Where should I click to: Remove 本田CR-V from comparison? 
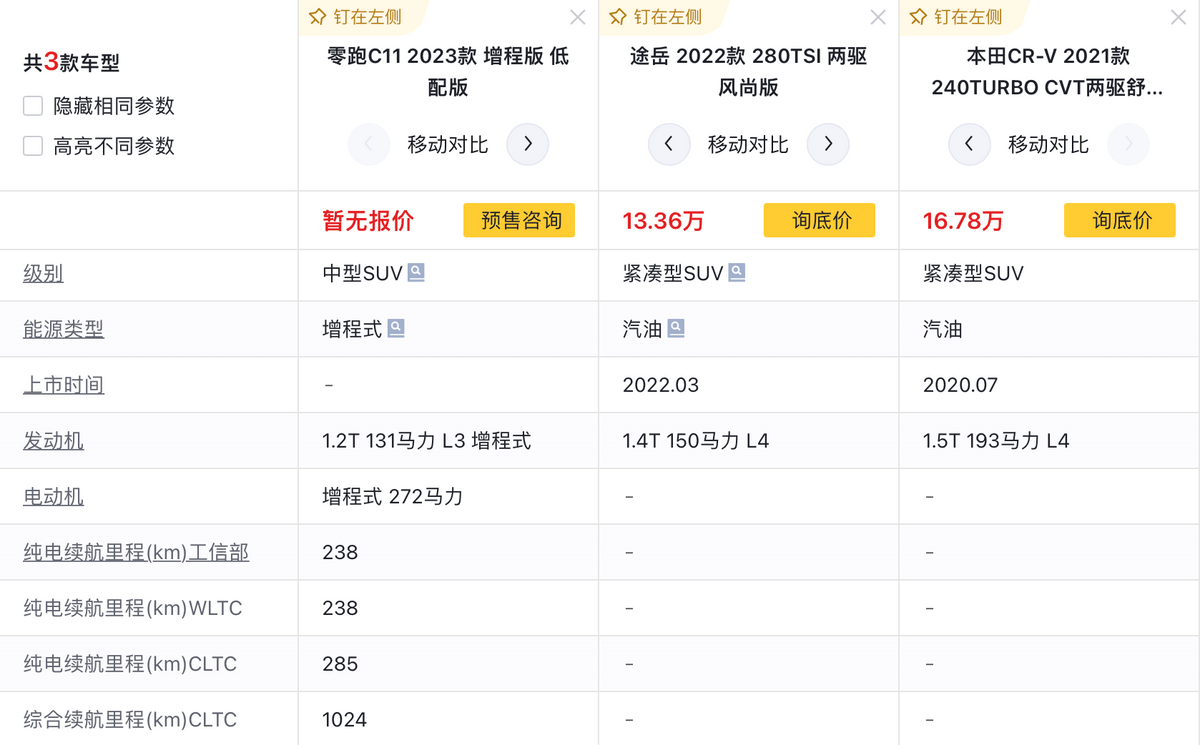(x=1179, y=17)
